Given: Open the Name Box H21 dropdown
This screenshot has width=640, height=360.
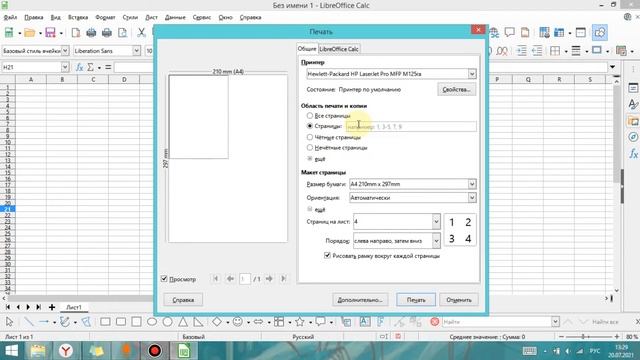Looking at the screenshot, I should pos(65,67).
